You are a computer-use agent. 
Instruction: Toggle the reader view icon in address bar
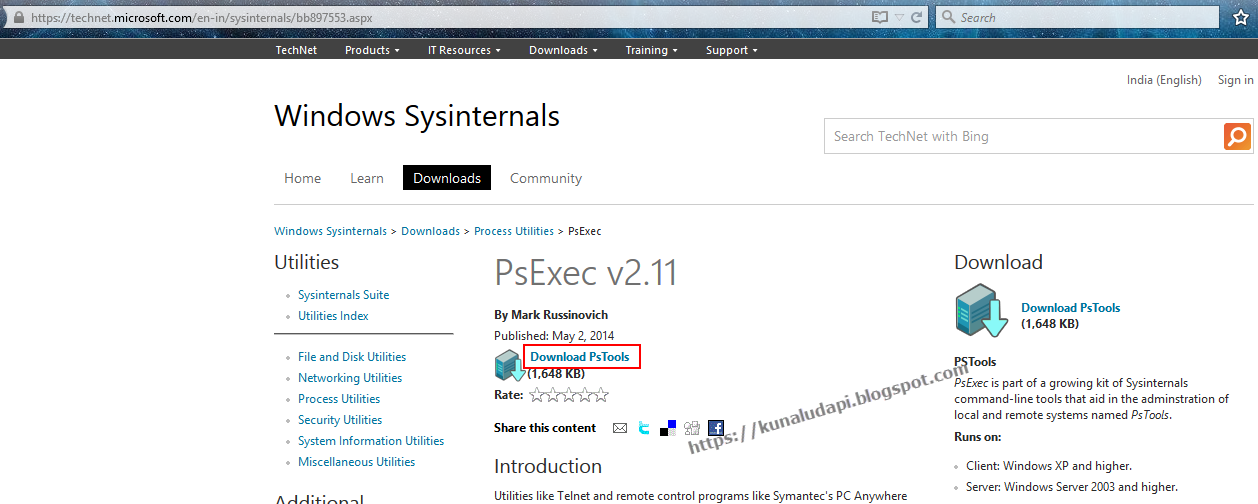[880, 17]
